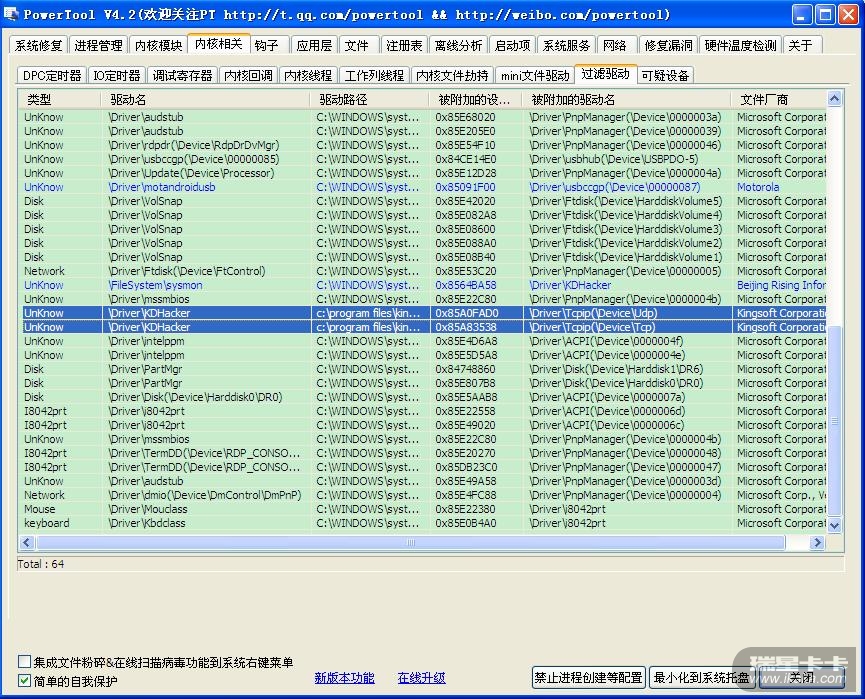Switch to 进程管理 tab
865x699 pixels.
(98, 45)
